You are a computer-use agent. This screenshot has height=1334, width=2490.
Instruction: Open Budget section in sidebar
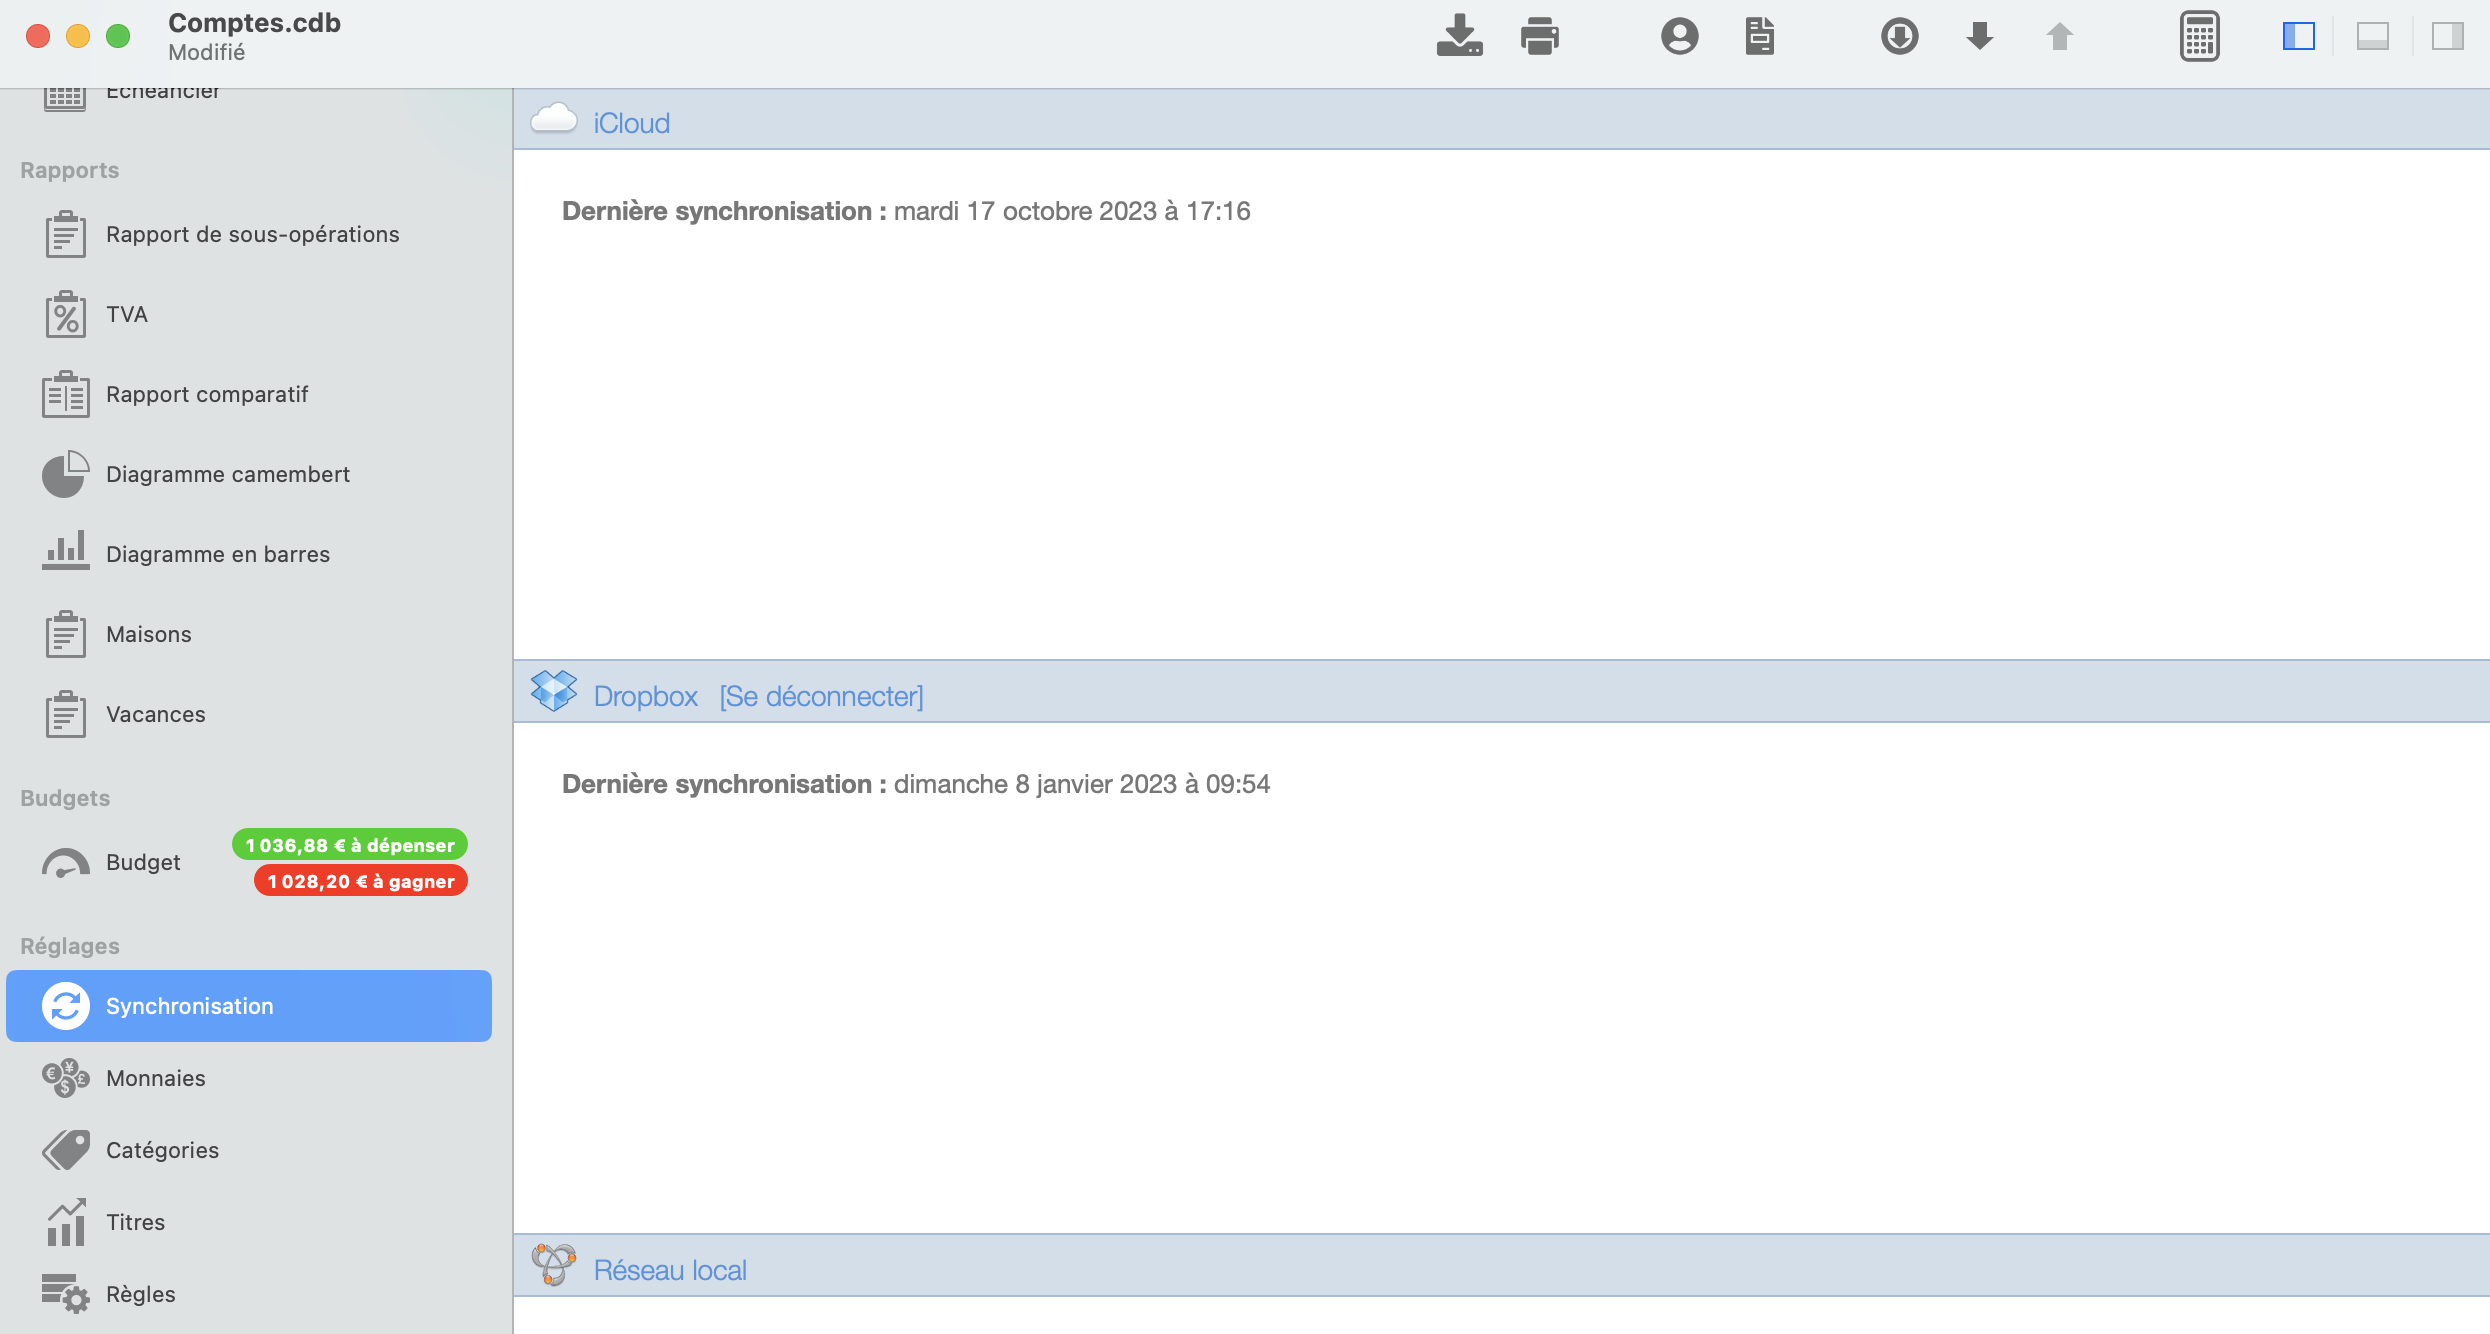point(143,863)
